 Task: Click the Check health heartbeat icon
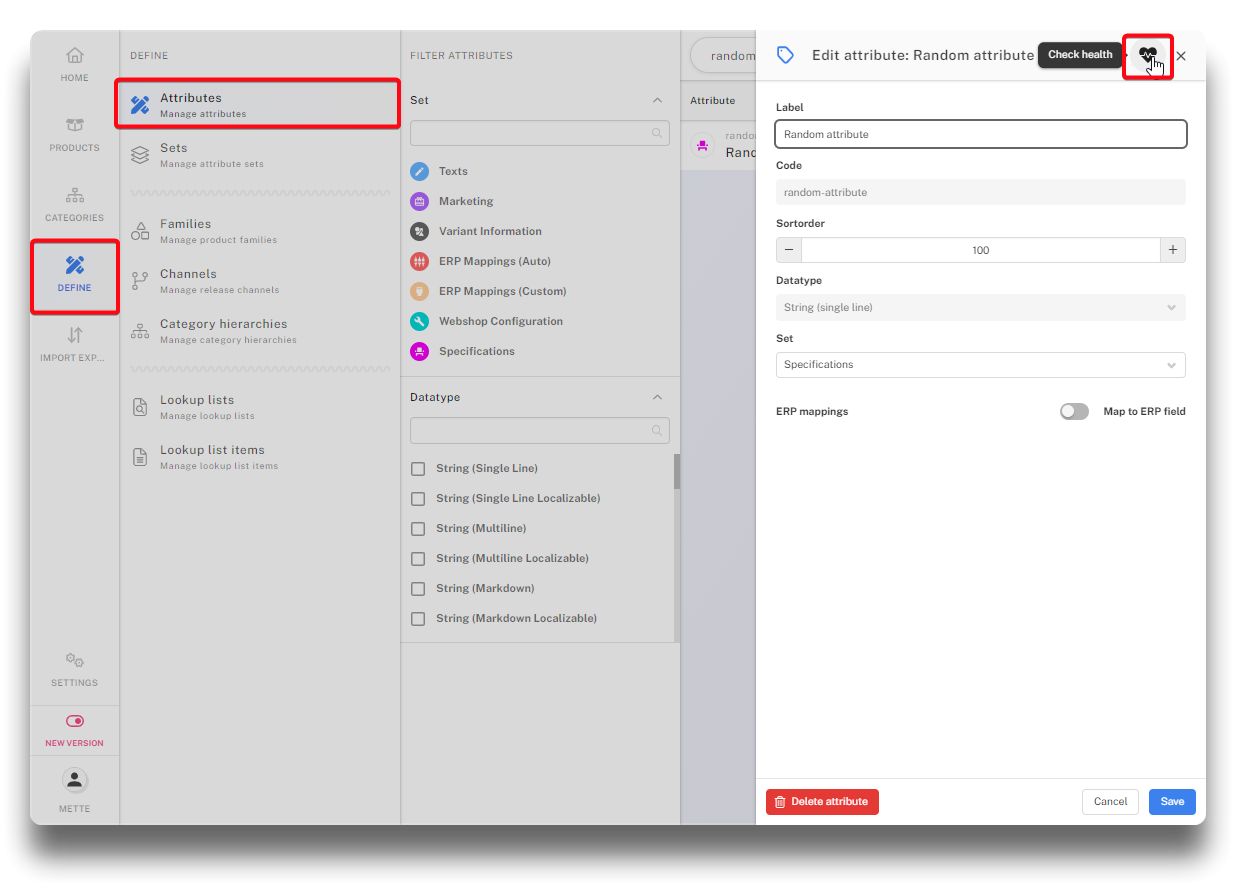(x=1147, y=56)
